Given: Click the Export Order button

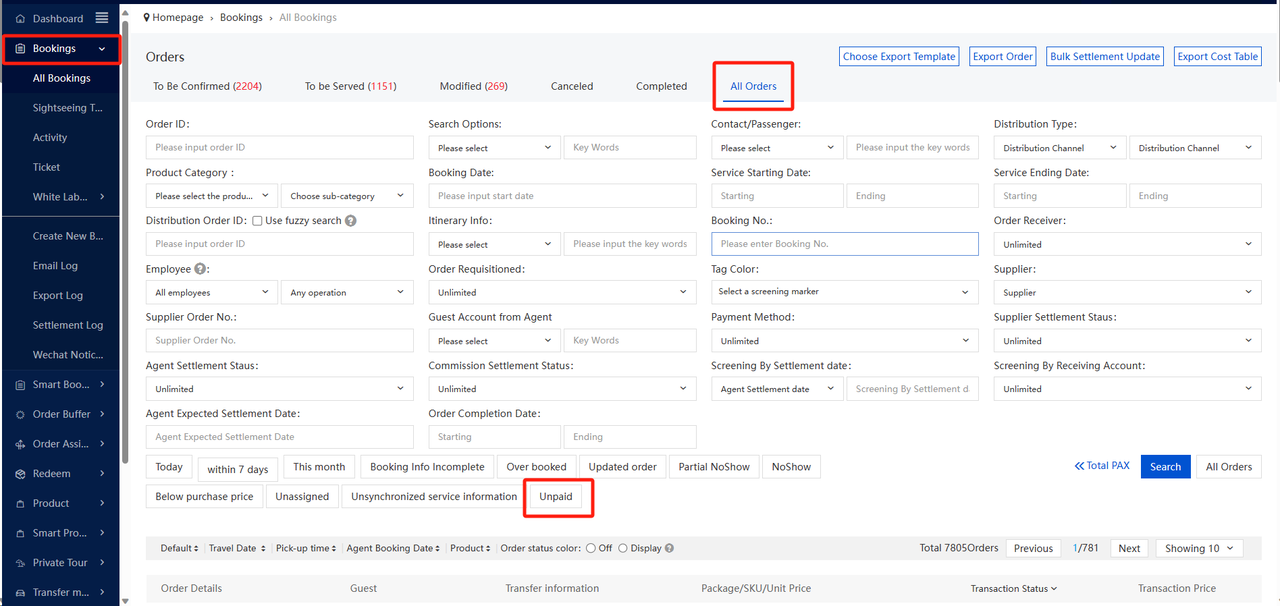Looking at the screenshot, I should [1002, 57].
